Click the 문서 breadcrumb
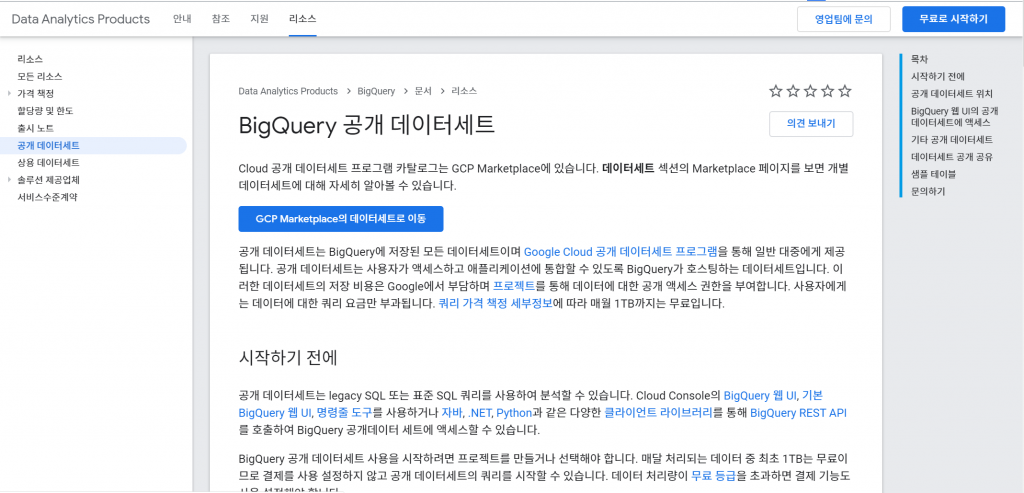The width and height of the screenshot is (1024, 493). tap(423, 91)
